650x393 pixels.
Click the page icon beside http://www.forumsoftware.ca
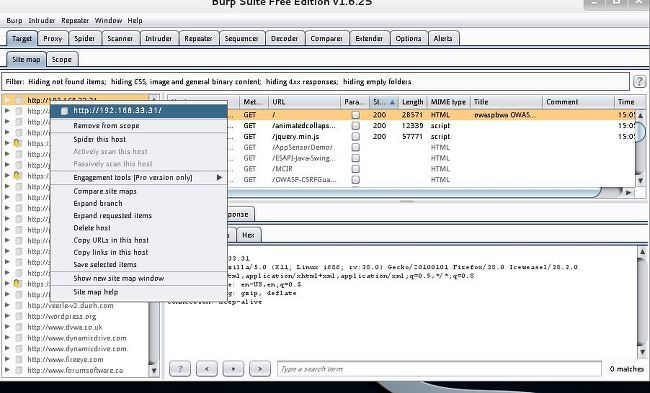click(x=19, y=370)
